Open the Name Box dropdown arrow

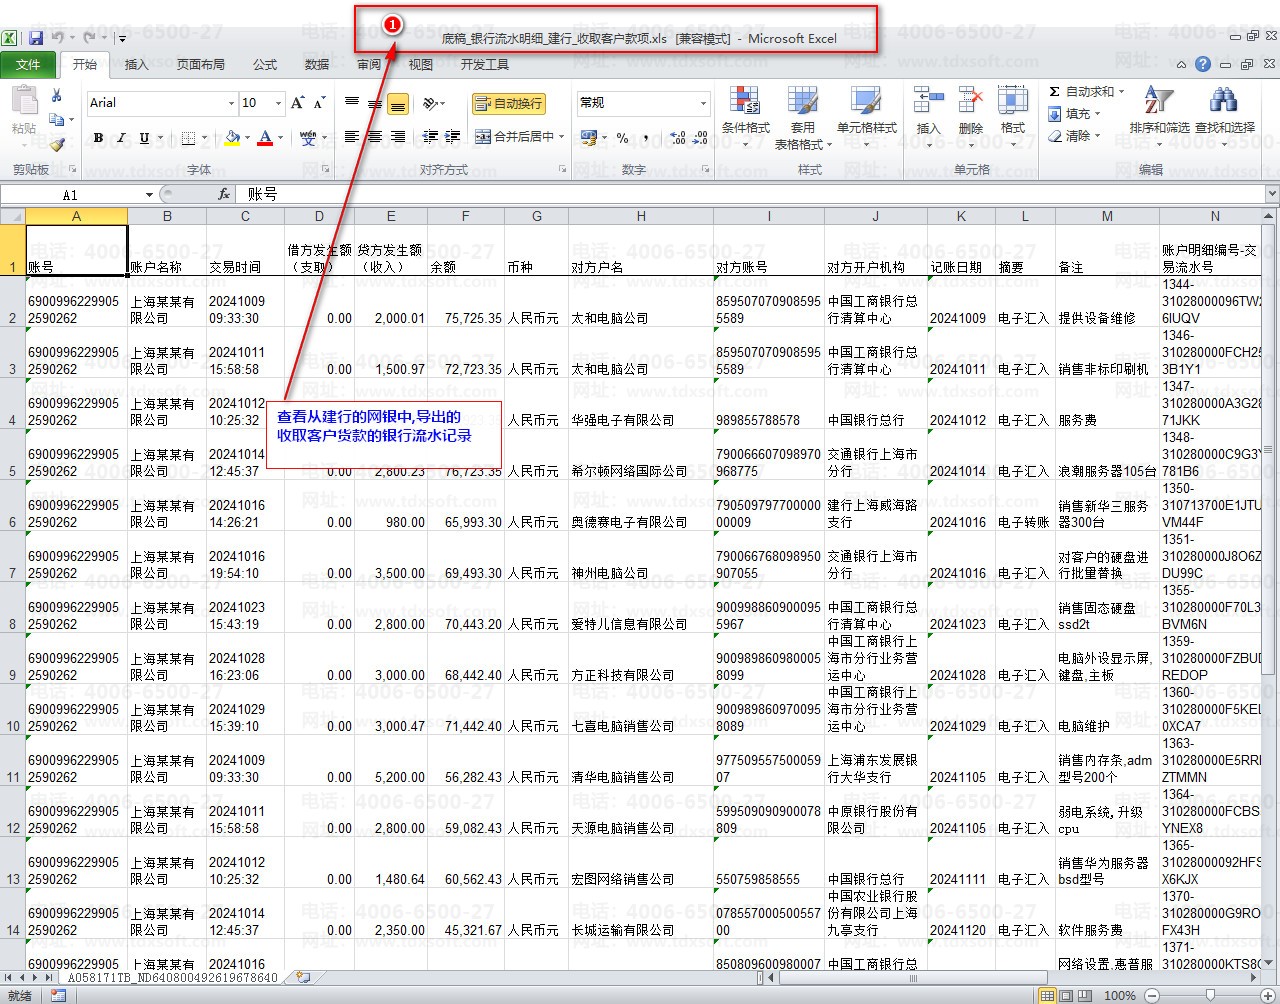[149, 195]
